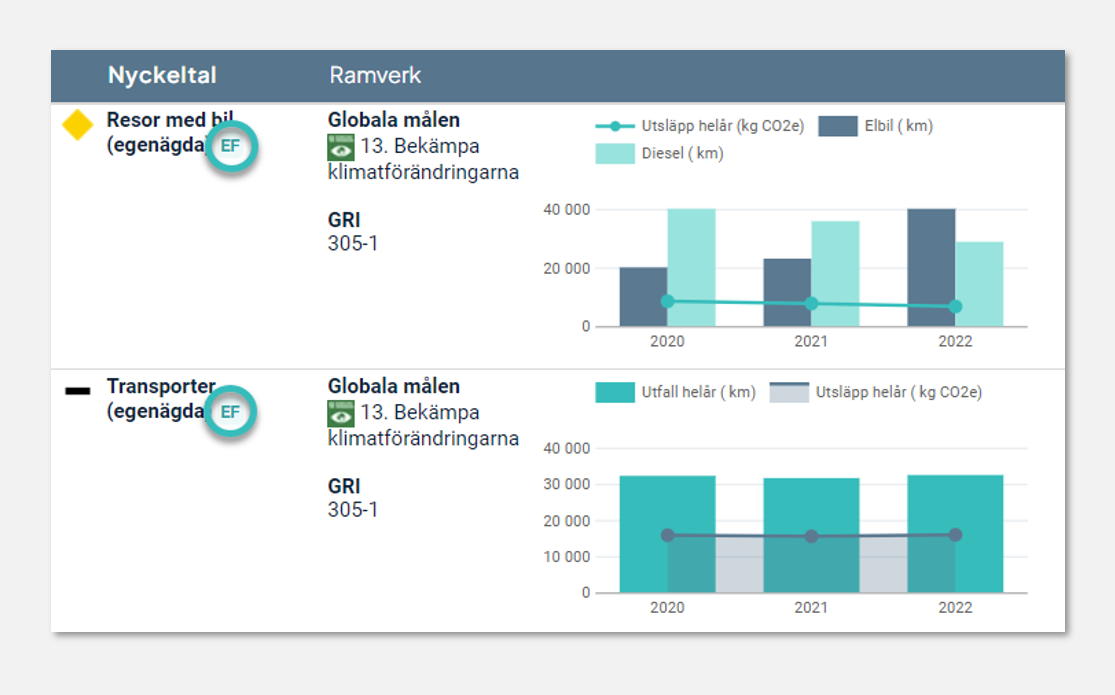Select the yellow diamond status icon
Screen dimensions: 1115x695
(78, 126)
